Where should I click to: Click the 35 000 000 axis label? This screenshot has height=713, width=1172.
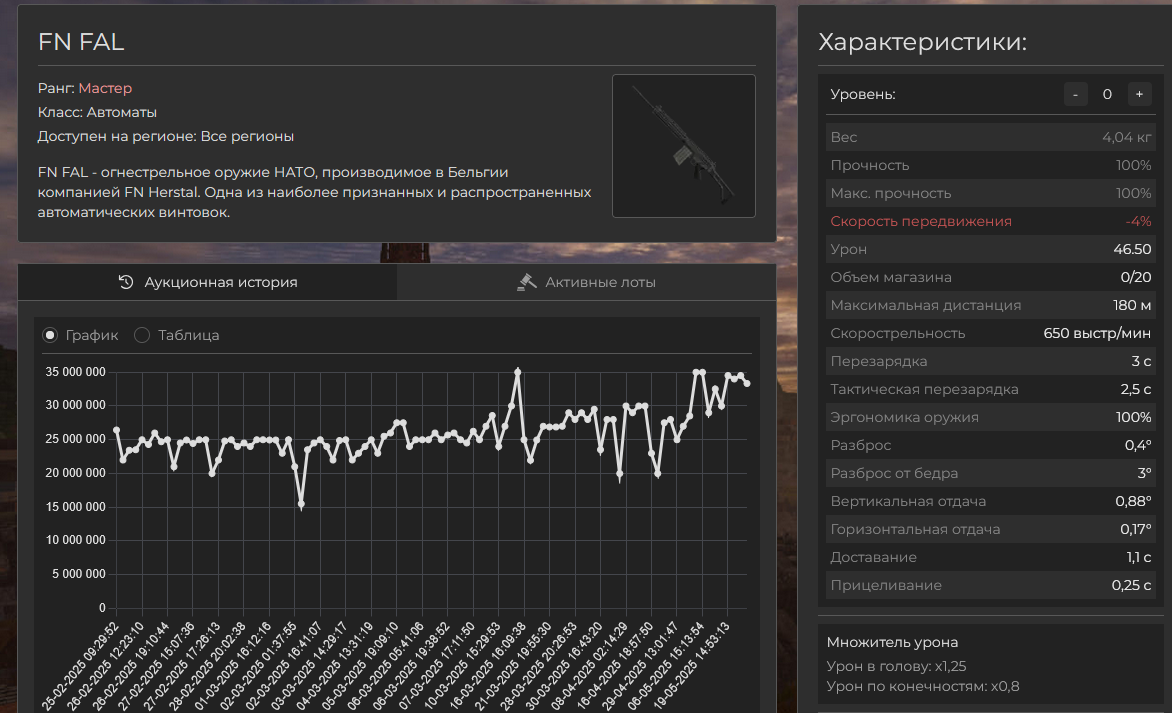[75, 372]
